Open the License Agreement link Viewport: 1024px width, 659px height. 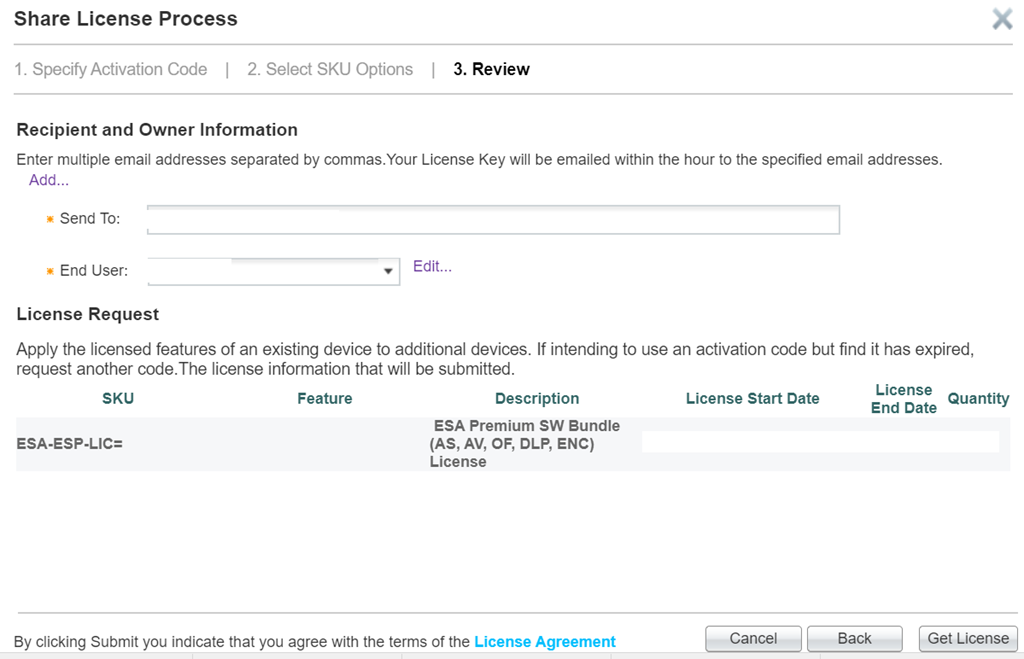pyautogui.click(x=545, y=642)
